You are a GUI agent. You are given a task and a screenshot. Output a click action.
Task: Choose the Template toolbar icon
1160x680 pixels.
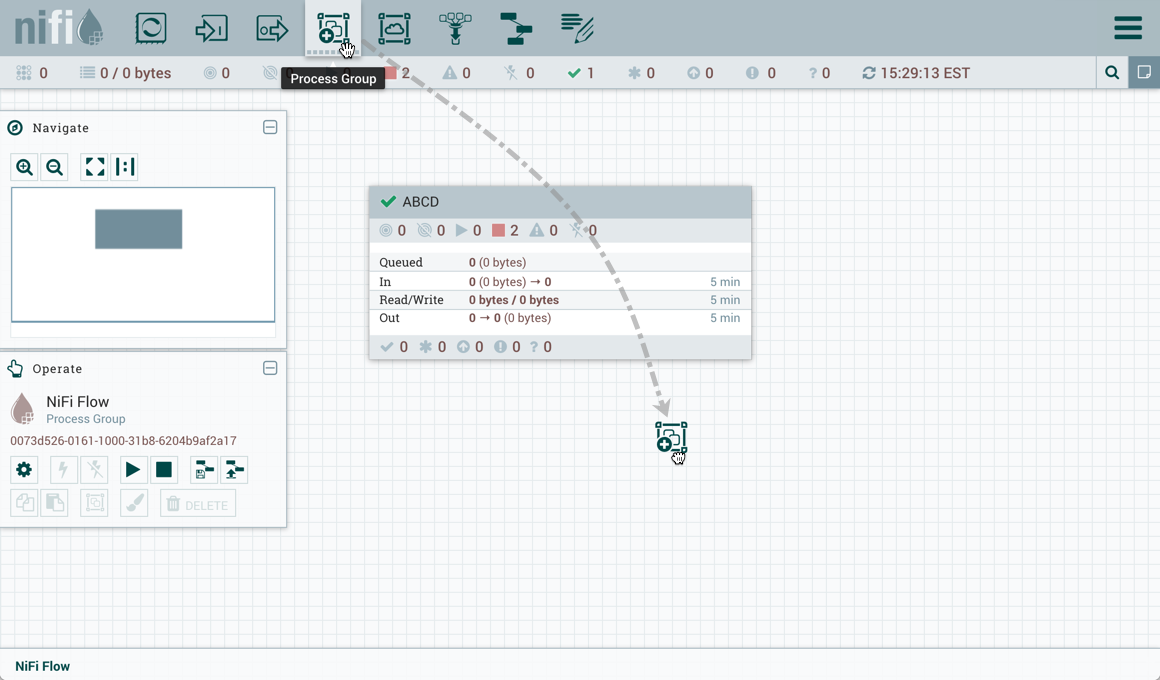coord(516,28)
